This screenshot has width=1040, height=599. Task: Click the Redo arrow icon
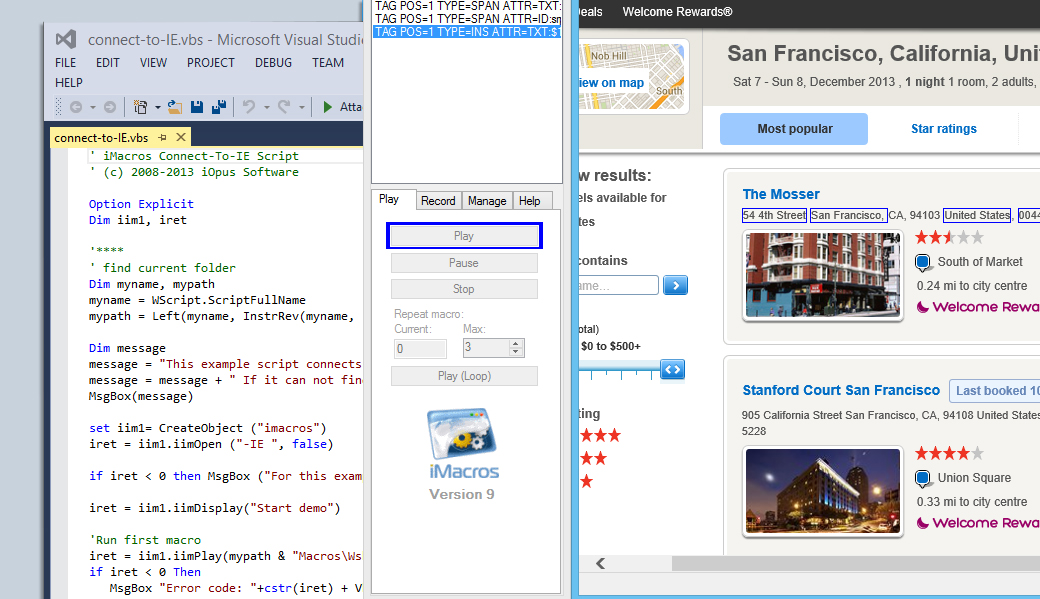pyautogui.click(x=284, y=107)
